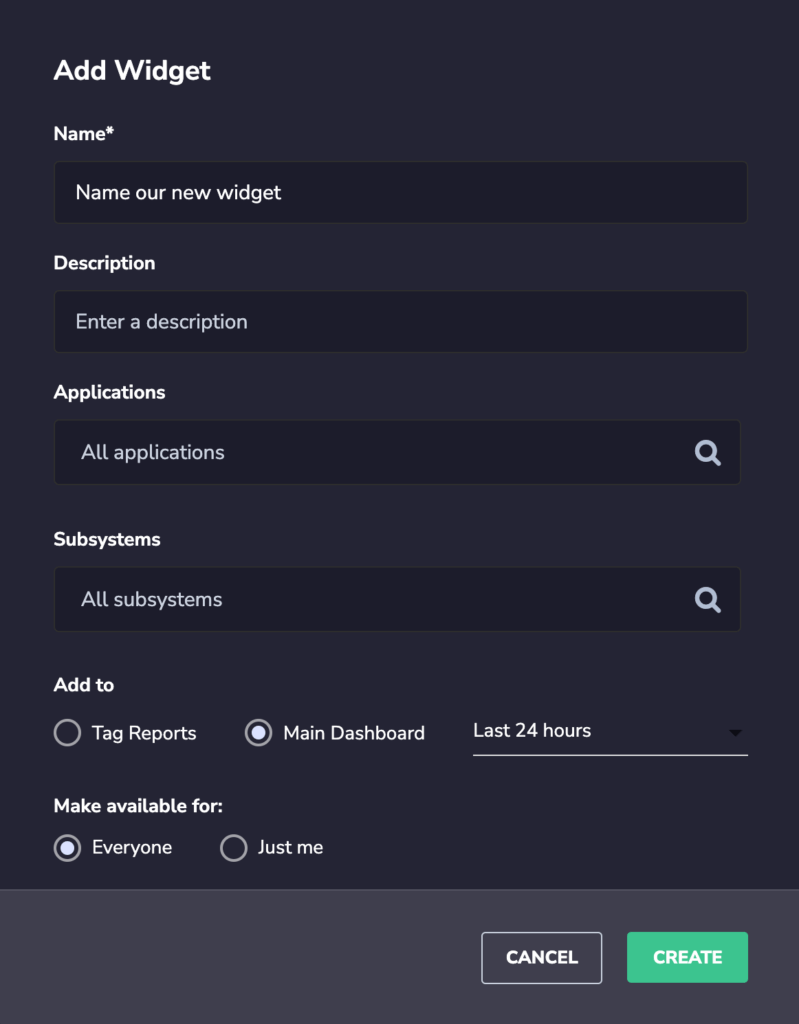The width and height of the screenshot is (799, 1024).
Task: Click the search icon in Applications field
Action: (708, 453)
